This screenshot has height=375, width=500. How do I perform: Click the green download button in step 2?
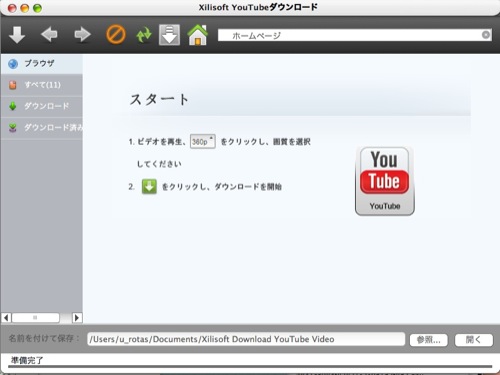pos(149,186)
